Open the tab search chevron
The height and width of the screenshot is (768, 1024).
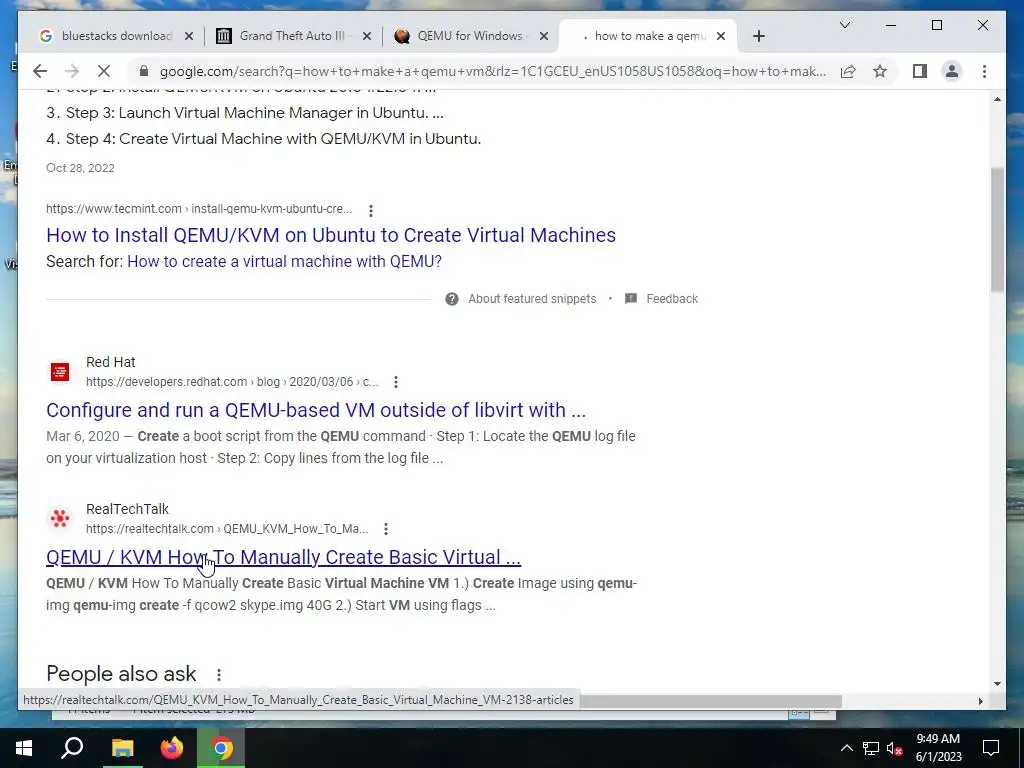tap(844, 25)
